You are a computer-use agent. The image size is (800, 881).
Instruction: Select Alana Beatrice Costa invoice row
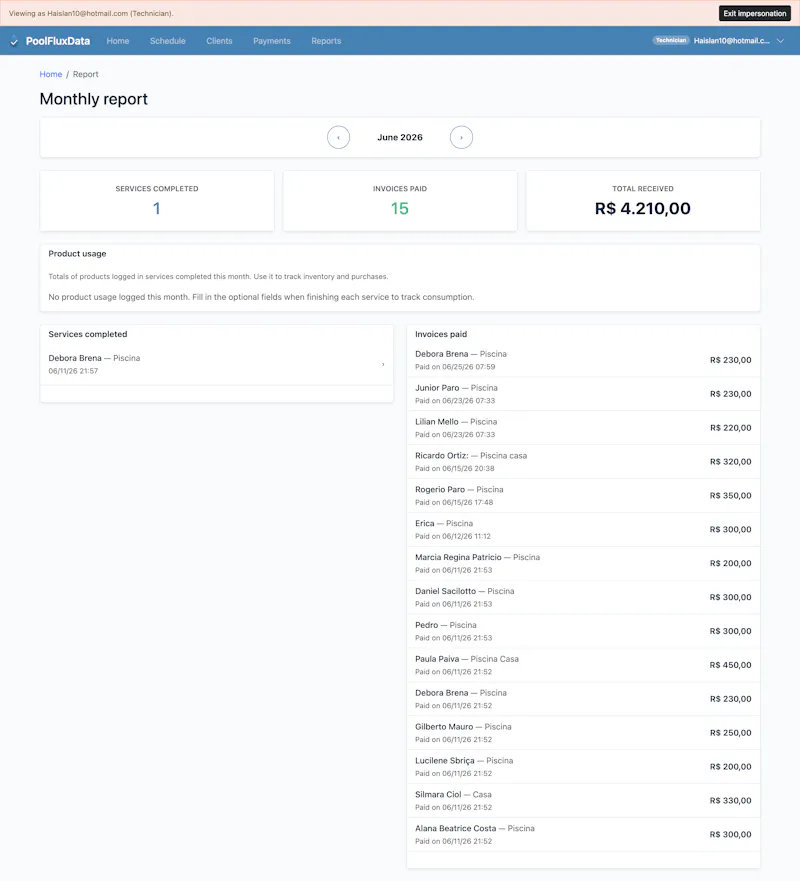click(583, 834)
